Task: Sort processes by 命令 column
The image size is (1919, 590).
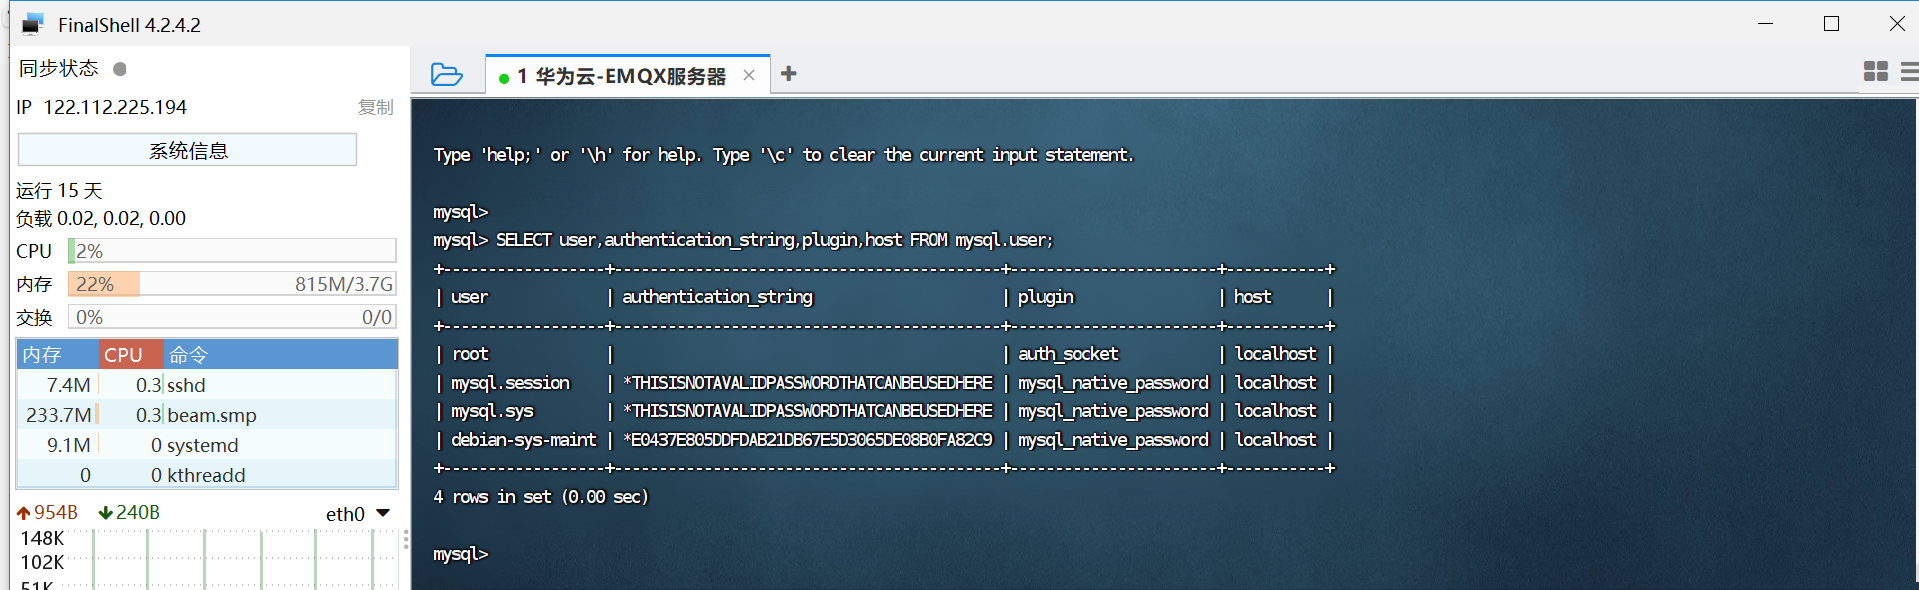Action: coord(280,355)
